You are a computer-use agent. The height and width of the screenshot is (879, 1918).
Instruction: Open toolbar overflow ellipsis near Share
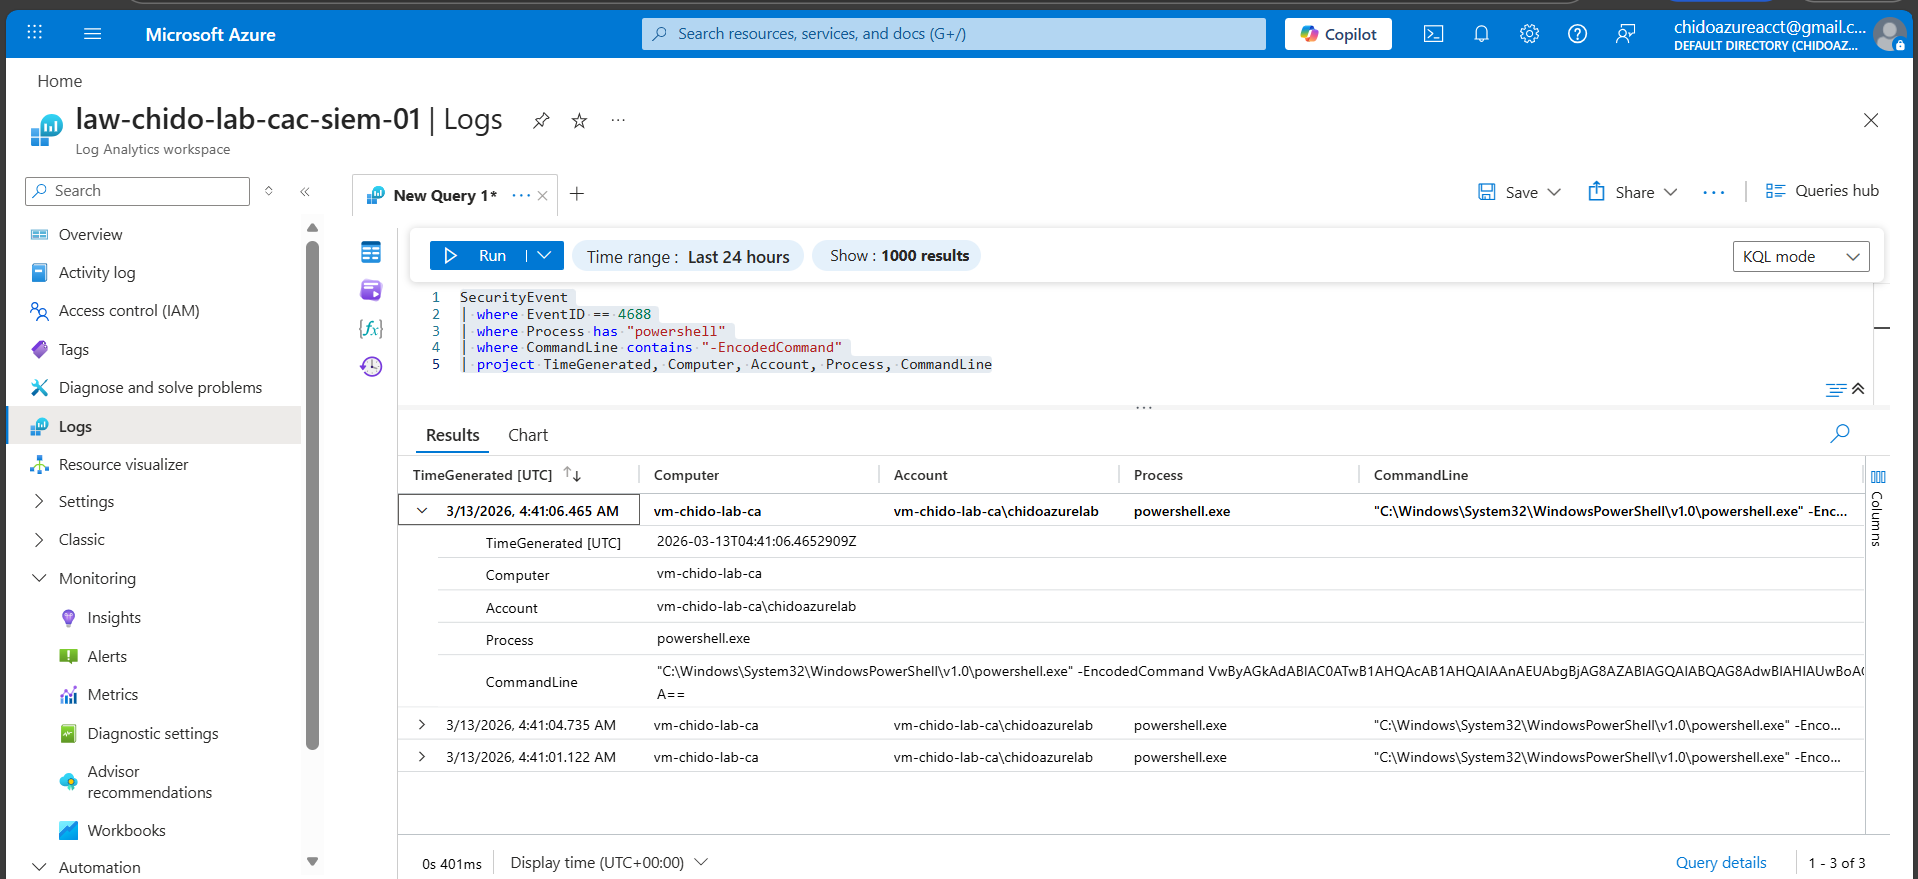click(x=1714, y=192)
